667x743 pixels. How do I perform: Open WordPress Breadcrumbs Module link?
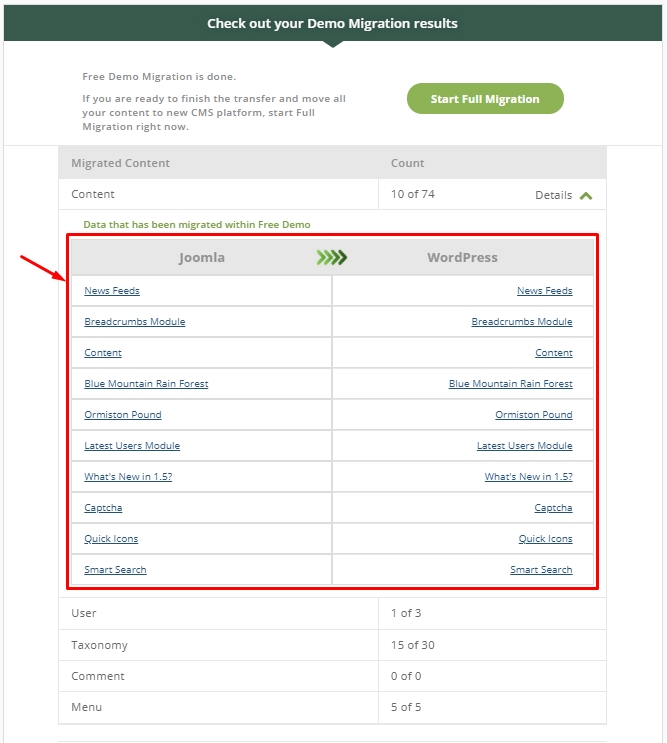click(x=522, y=322)
